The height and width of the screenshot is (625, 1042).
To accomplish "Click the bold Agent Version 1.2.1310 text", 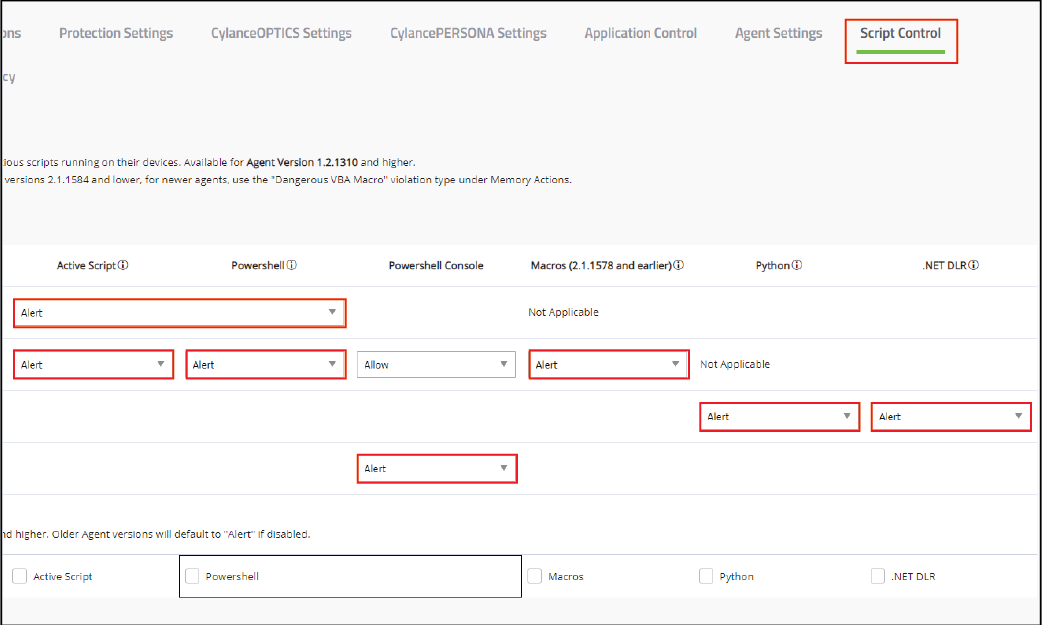I will [302, 162].
